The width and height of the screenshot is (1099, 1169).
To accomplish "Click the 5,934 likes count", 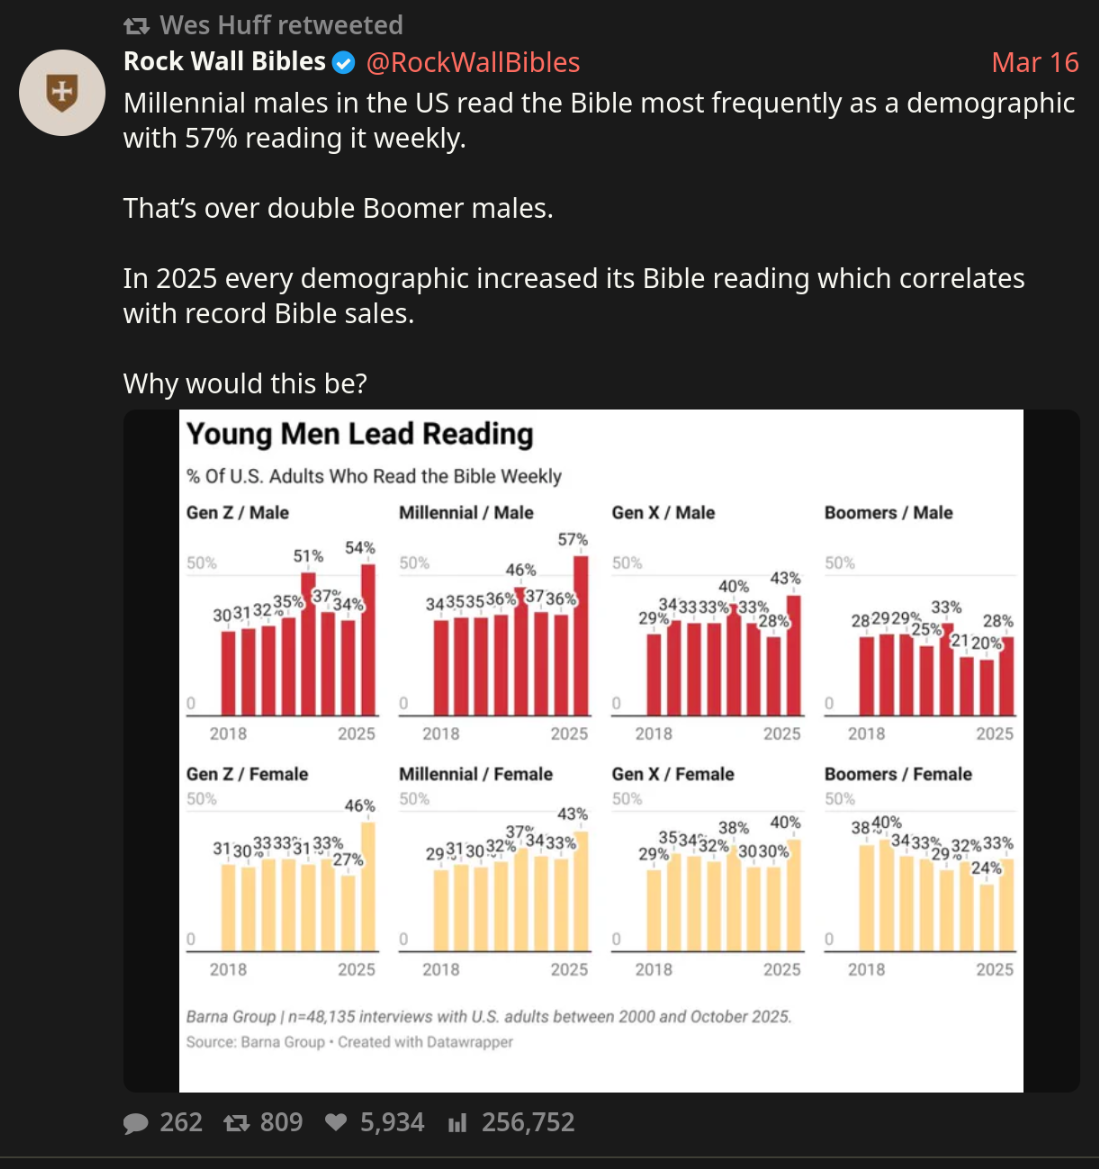I will pyautogui.click(x=392, y=1123).
